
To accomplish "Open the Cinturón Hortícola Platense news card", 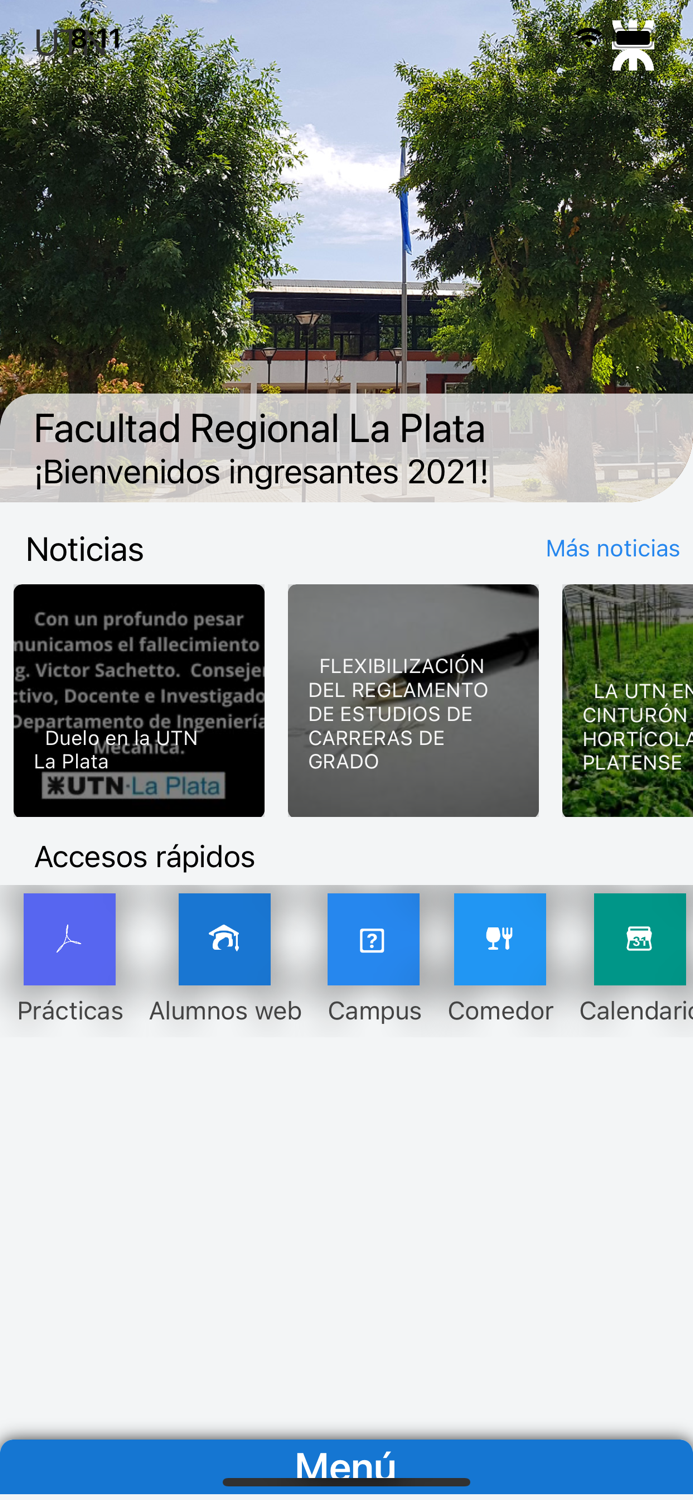I will pyautogui.click(x=628, y=701).
